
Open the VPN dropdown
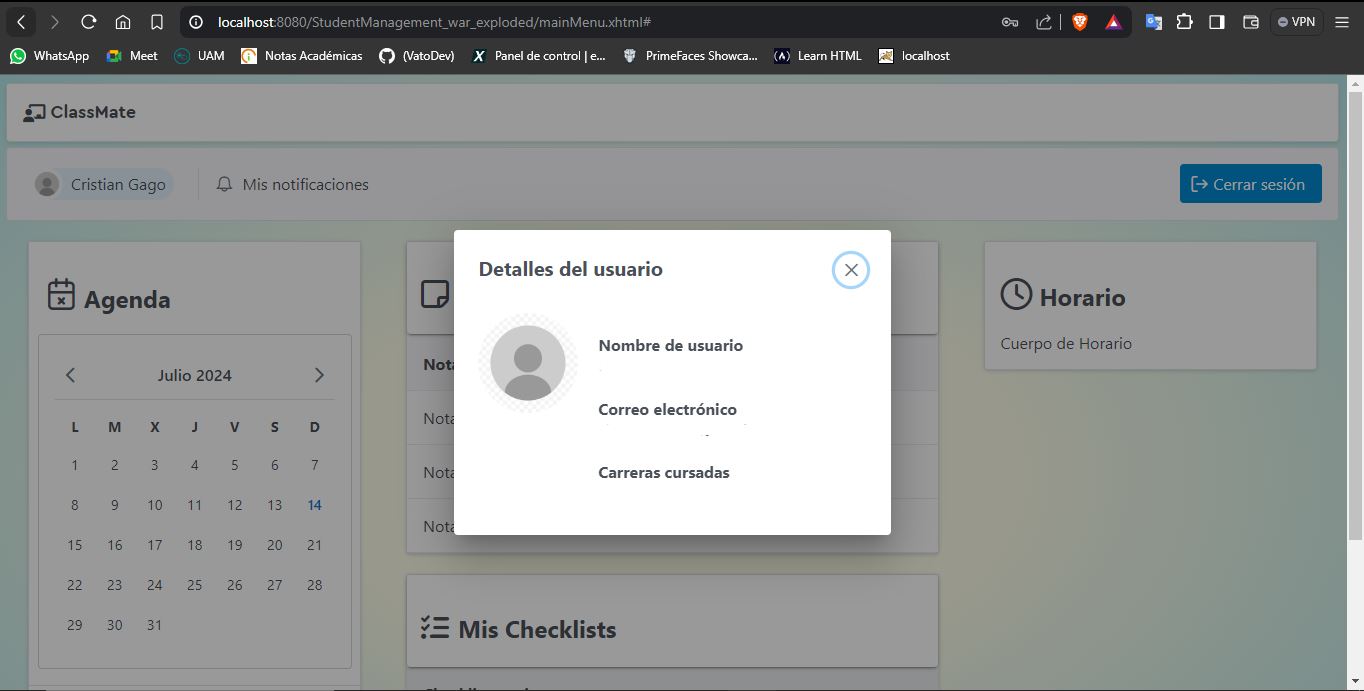1295,21
